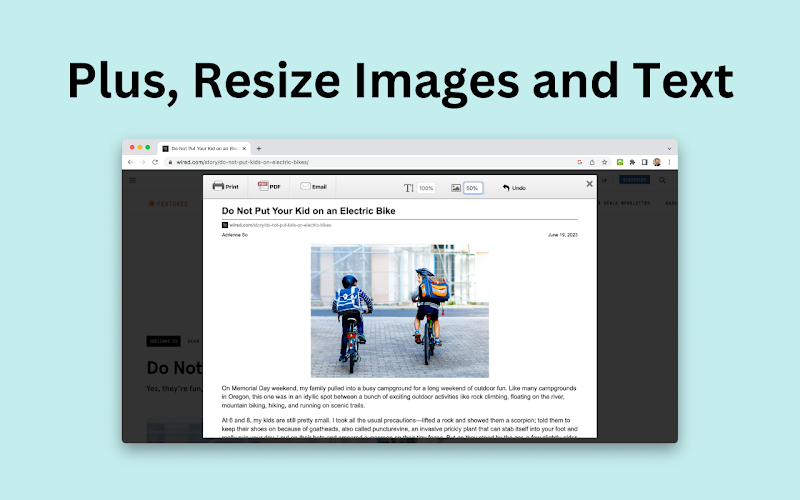Open the Chrome three-dot menu
This screenshot has height=500, width=800.
669,162
